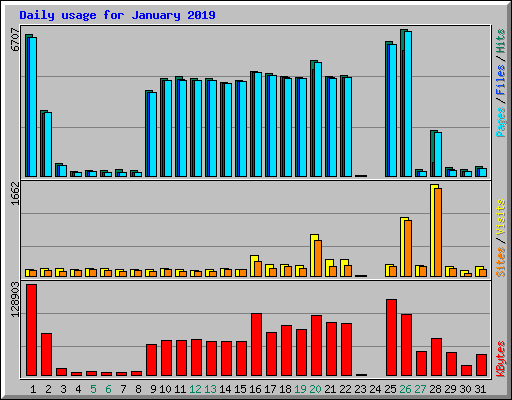Click the red KBytes bar for day 12

click(196, 358)
